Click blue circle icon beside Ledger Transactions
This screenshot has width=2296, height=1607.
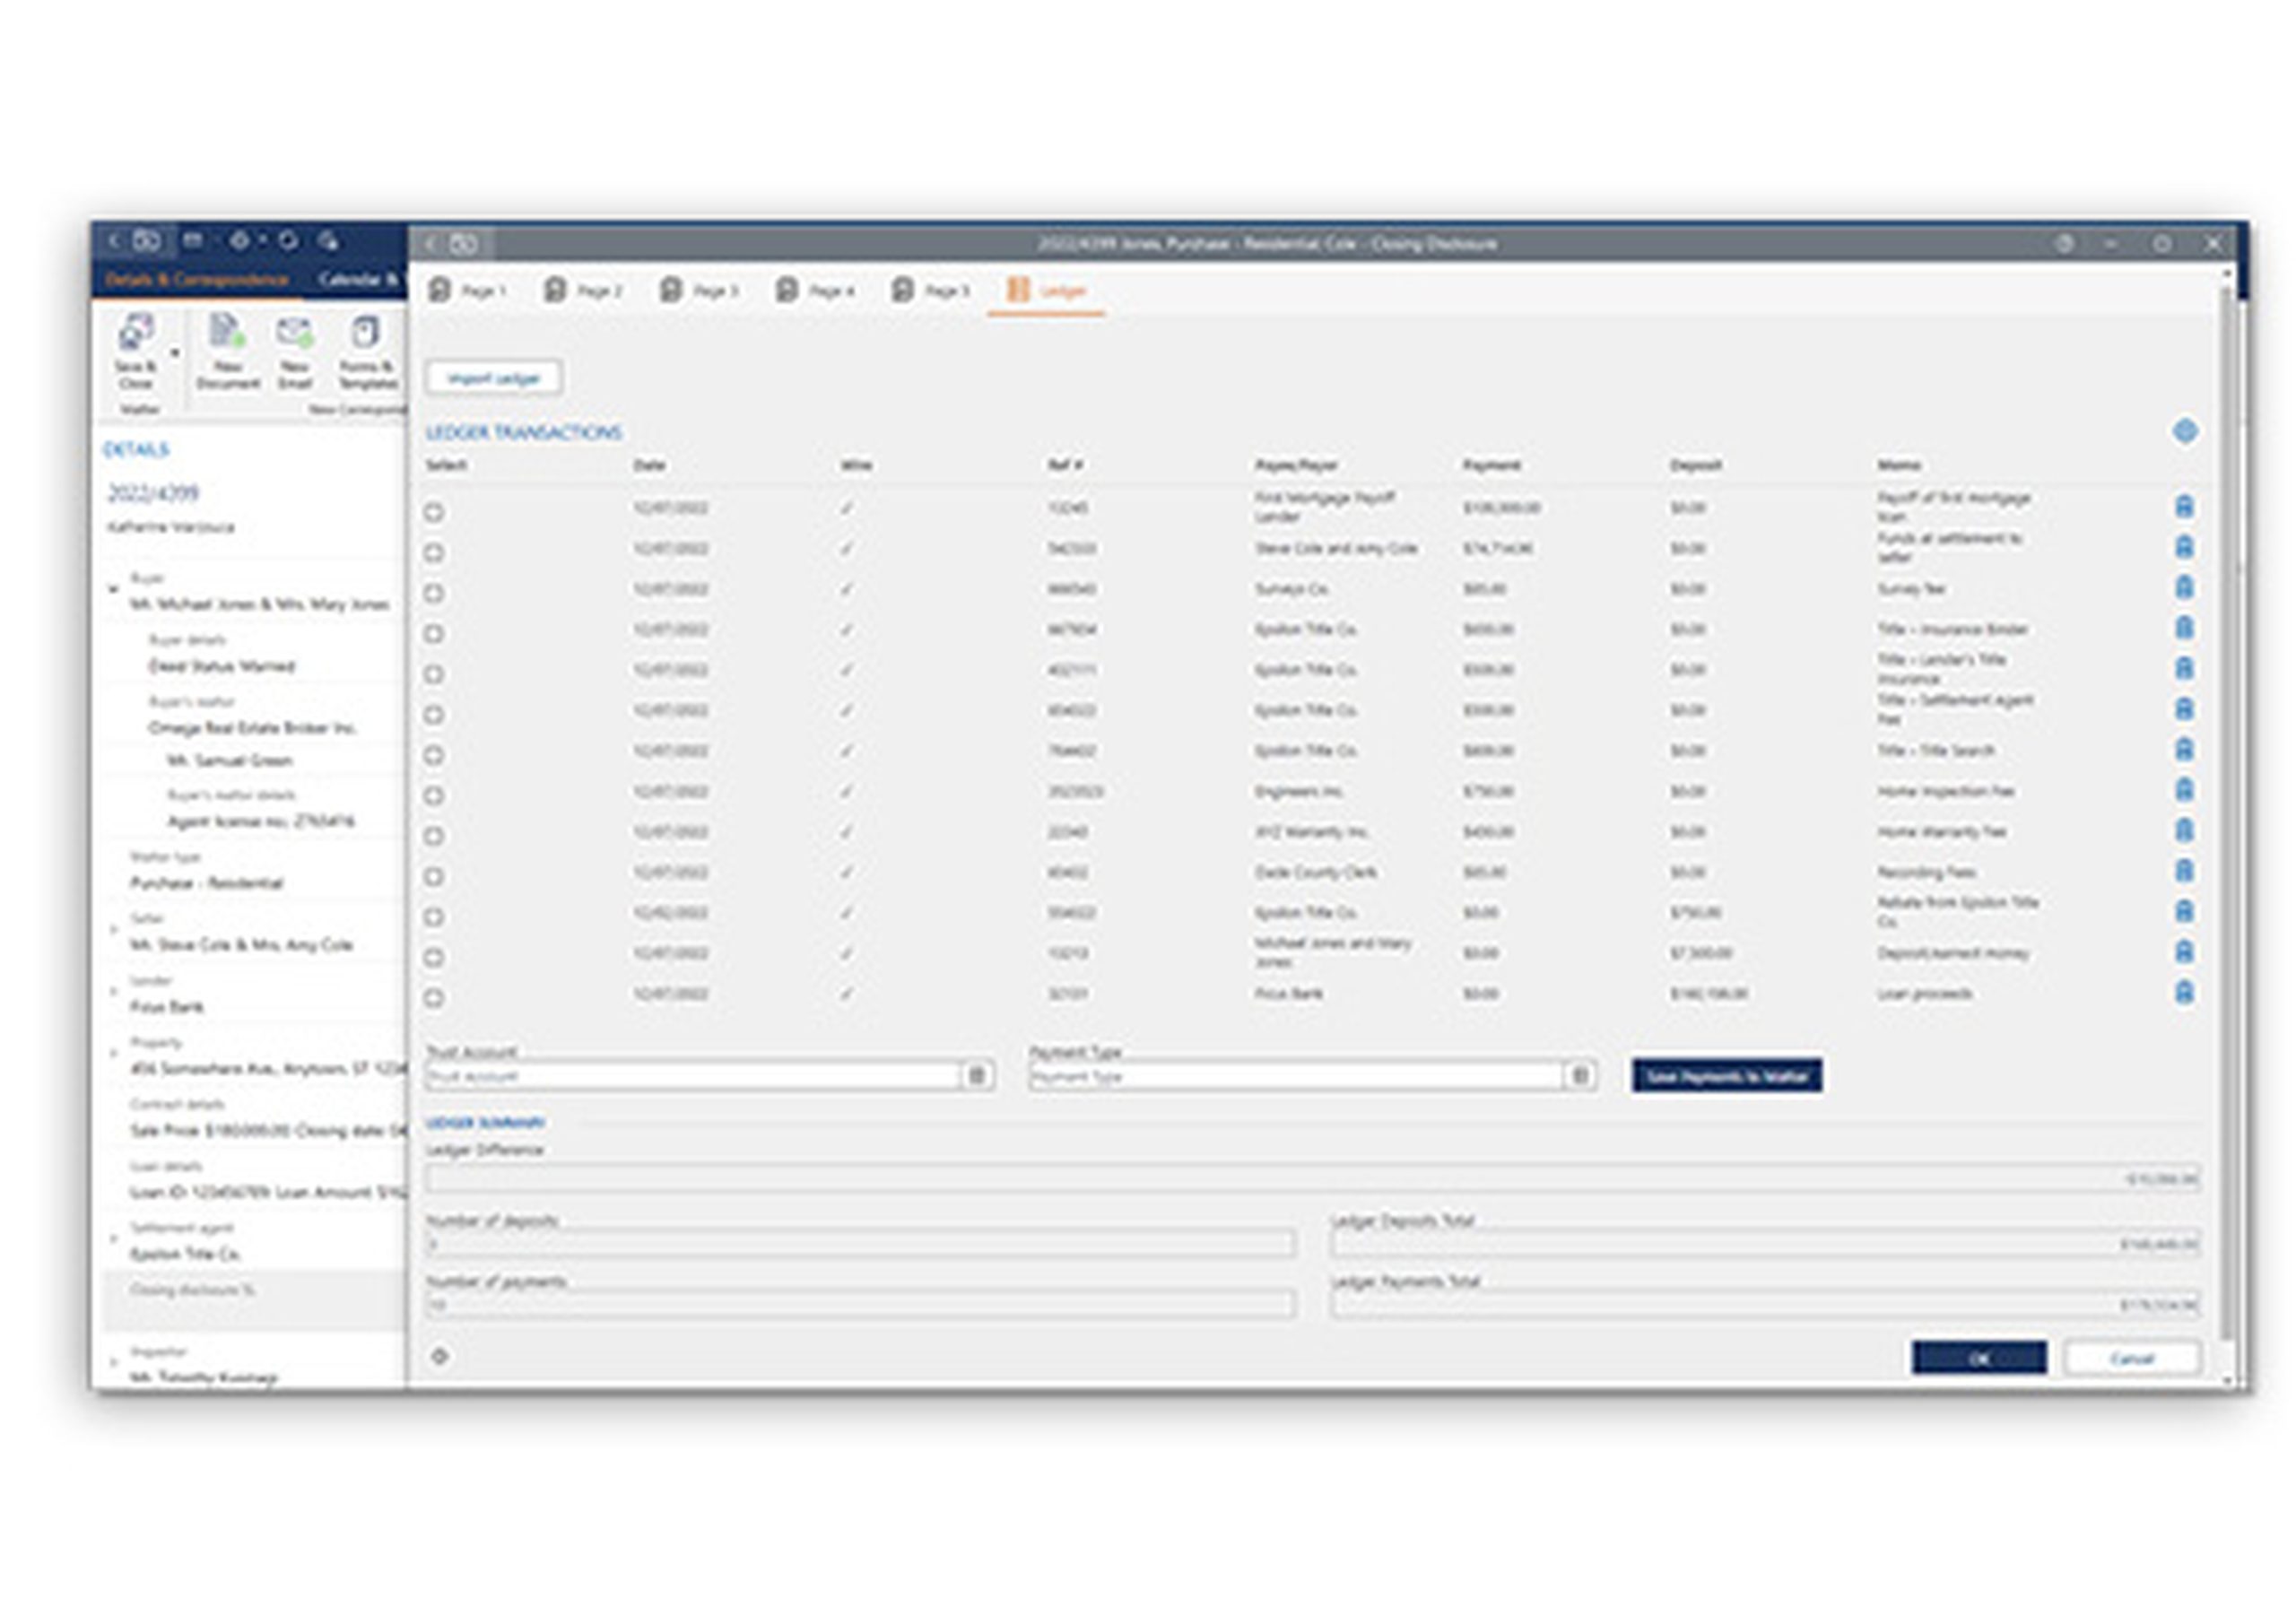click(x=2185, y=432)
